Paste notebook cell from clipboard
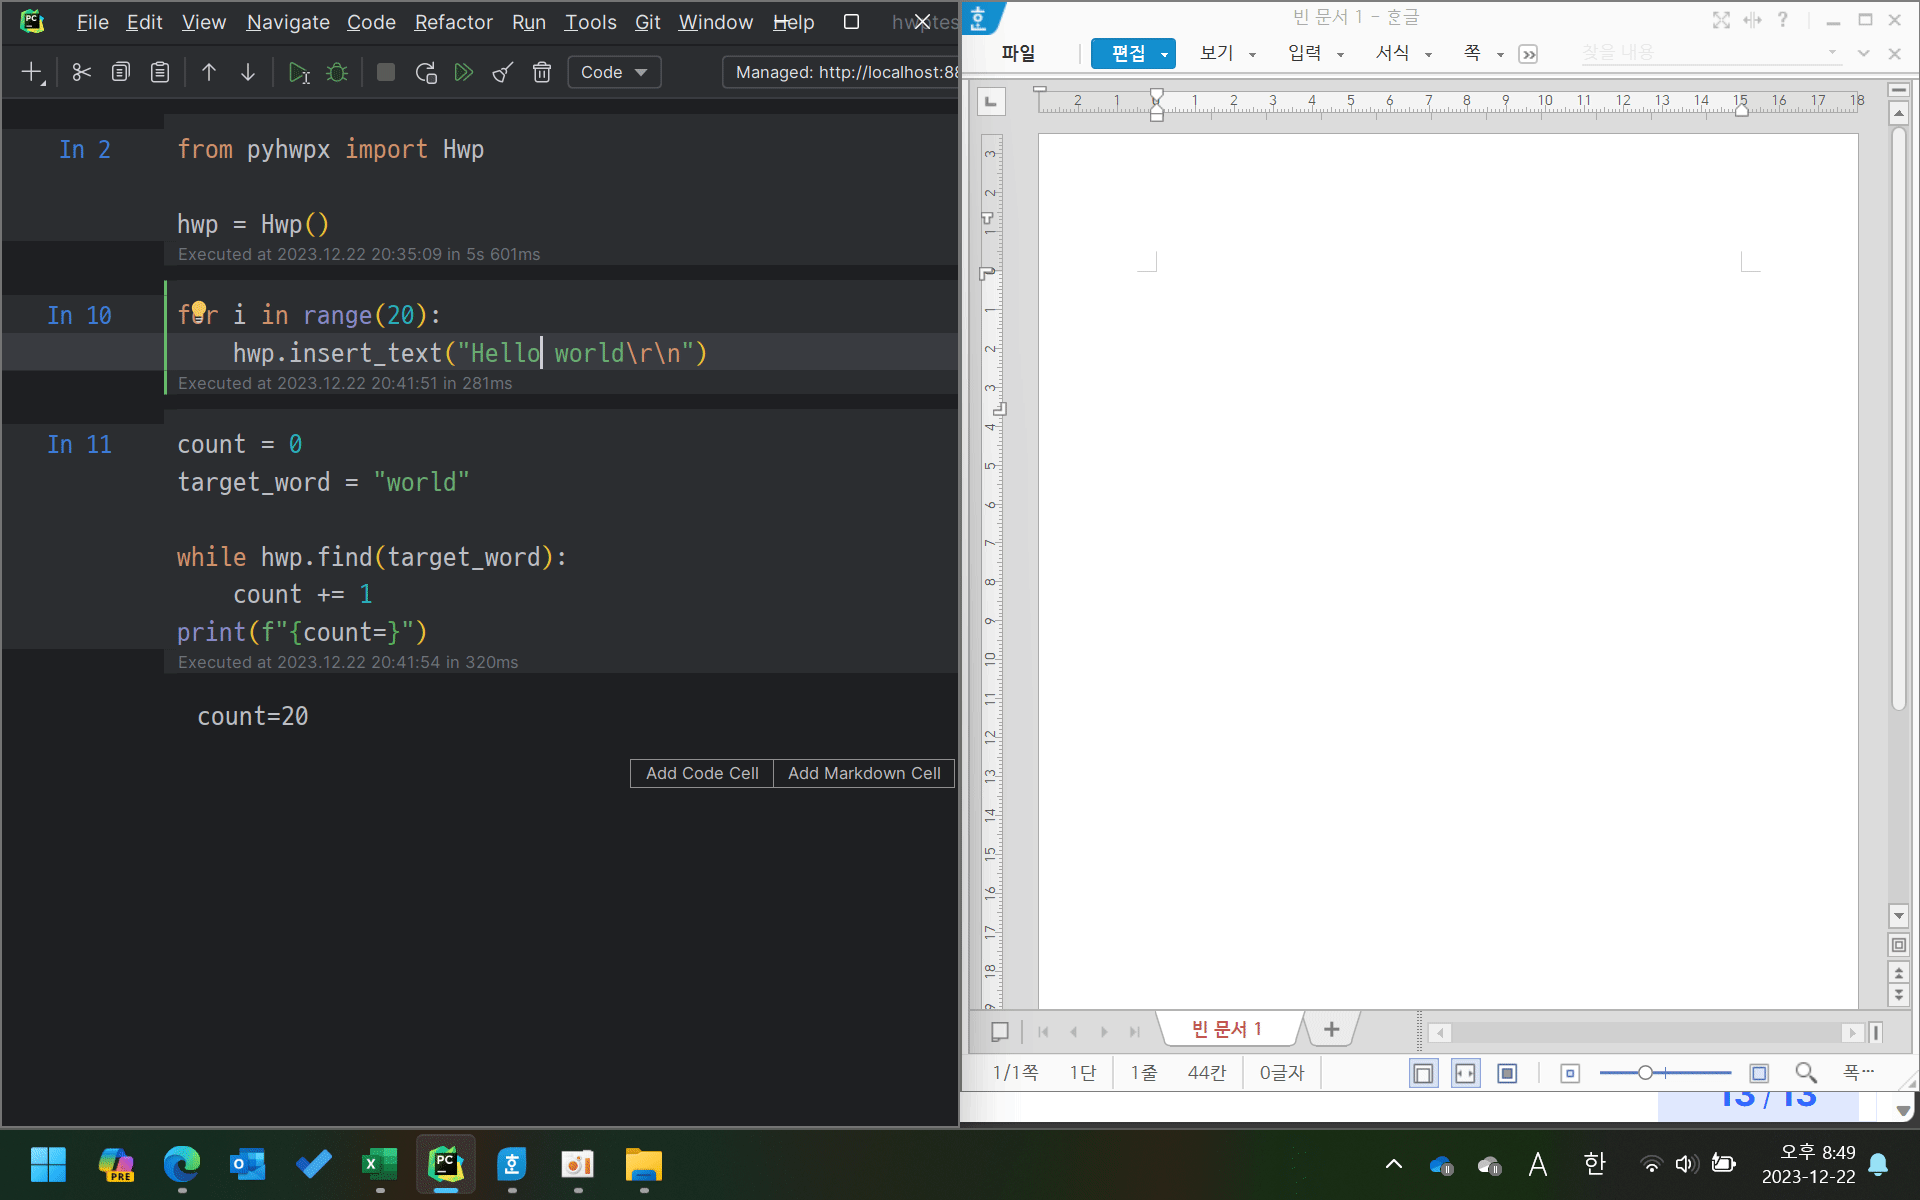 click(160, 72)
